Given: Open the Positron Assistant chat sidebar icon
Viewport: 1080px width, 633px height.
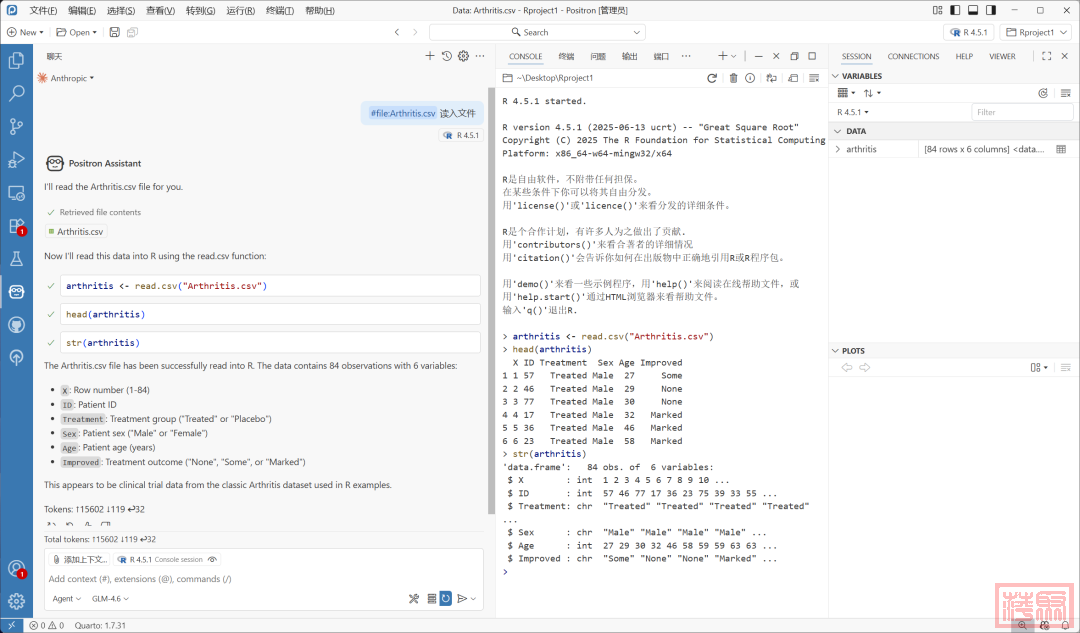Looking at the screenshot, I should click(x=16, y=292).
